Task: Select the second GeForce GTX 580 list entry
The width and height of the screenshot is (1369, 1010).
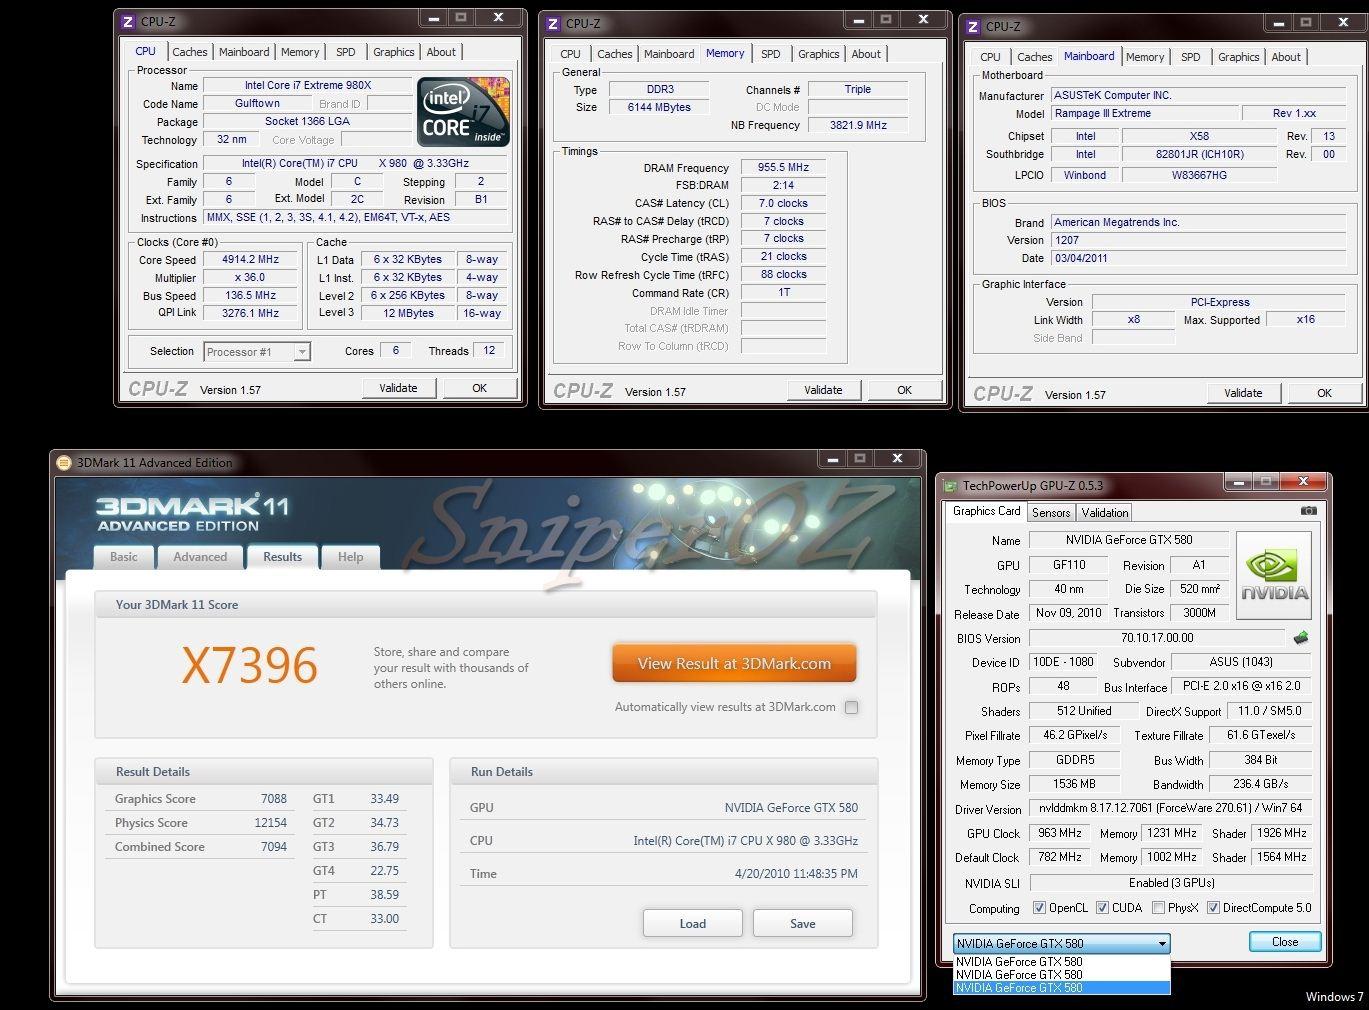Action: click(x=1061, y=975)
